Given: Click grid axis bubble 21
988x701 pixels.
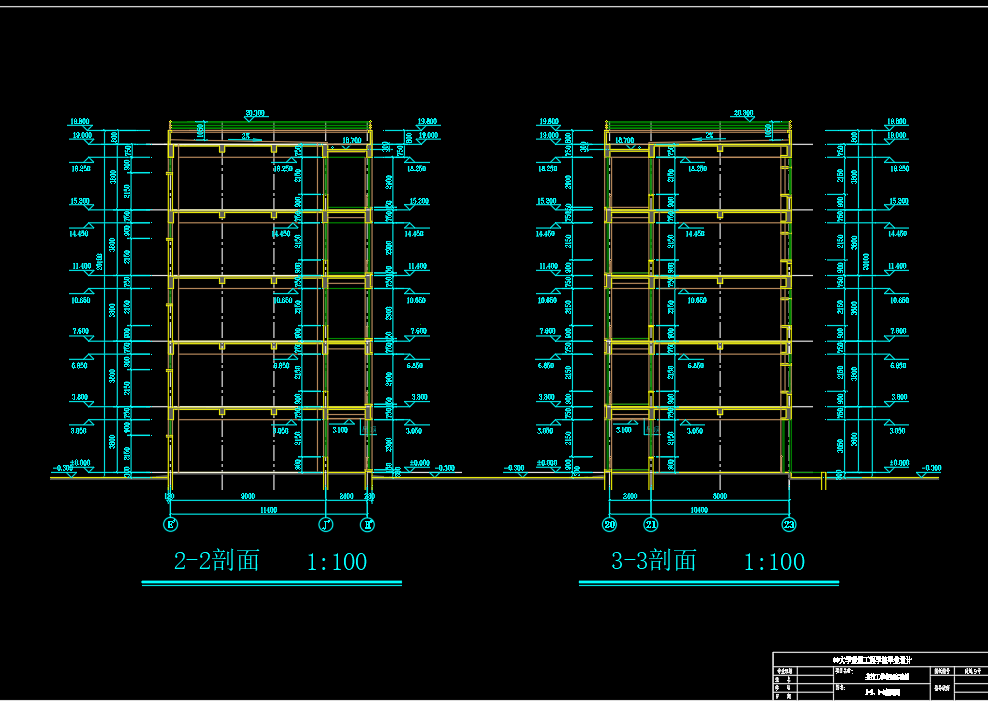Looking at the screenshot, I should 651,524.
